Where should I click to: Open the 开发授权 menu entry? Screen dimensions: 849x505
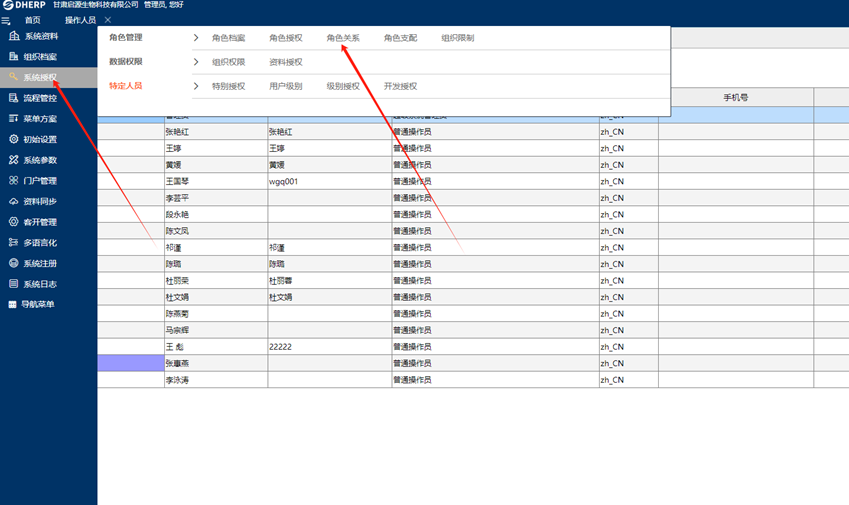pos(400,86)
